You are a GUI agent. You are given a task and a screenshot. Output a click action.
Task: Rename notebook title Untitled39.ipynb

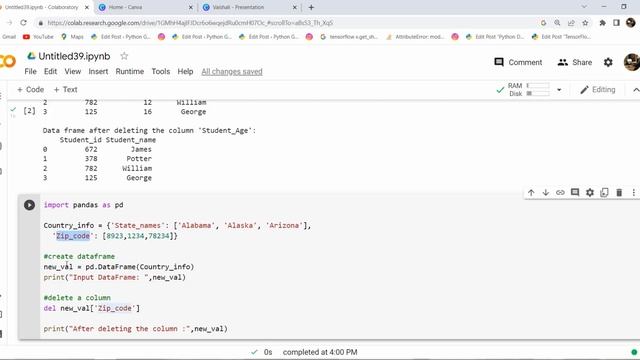click(74, 56)
